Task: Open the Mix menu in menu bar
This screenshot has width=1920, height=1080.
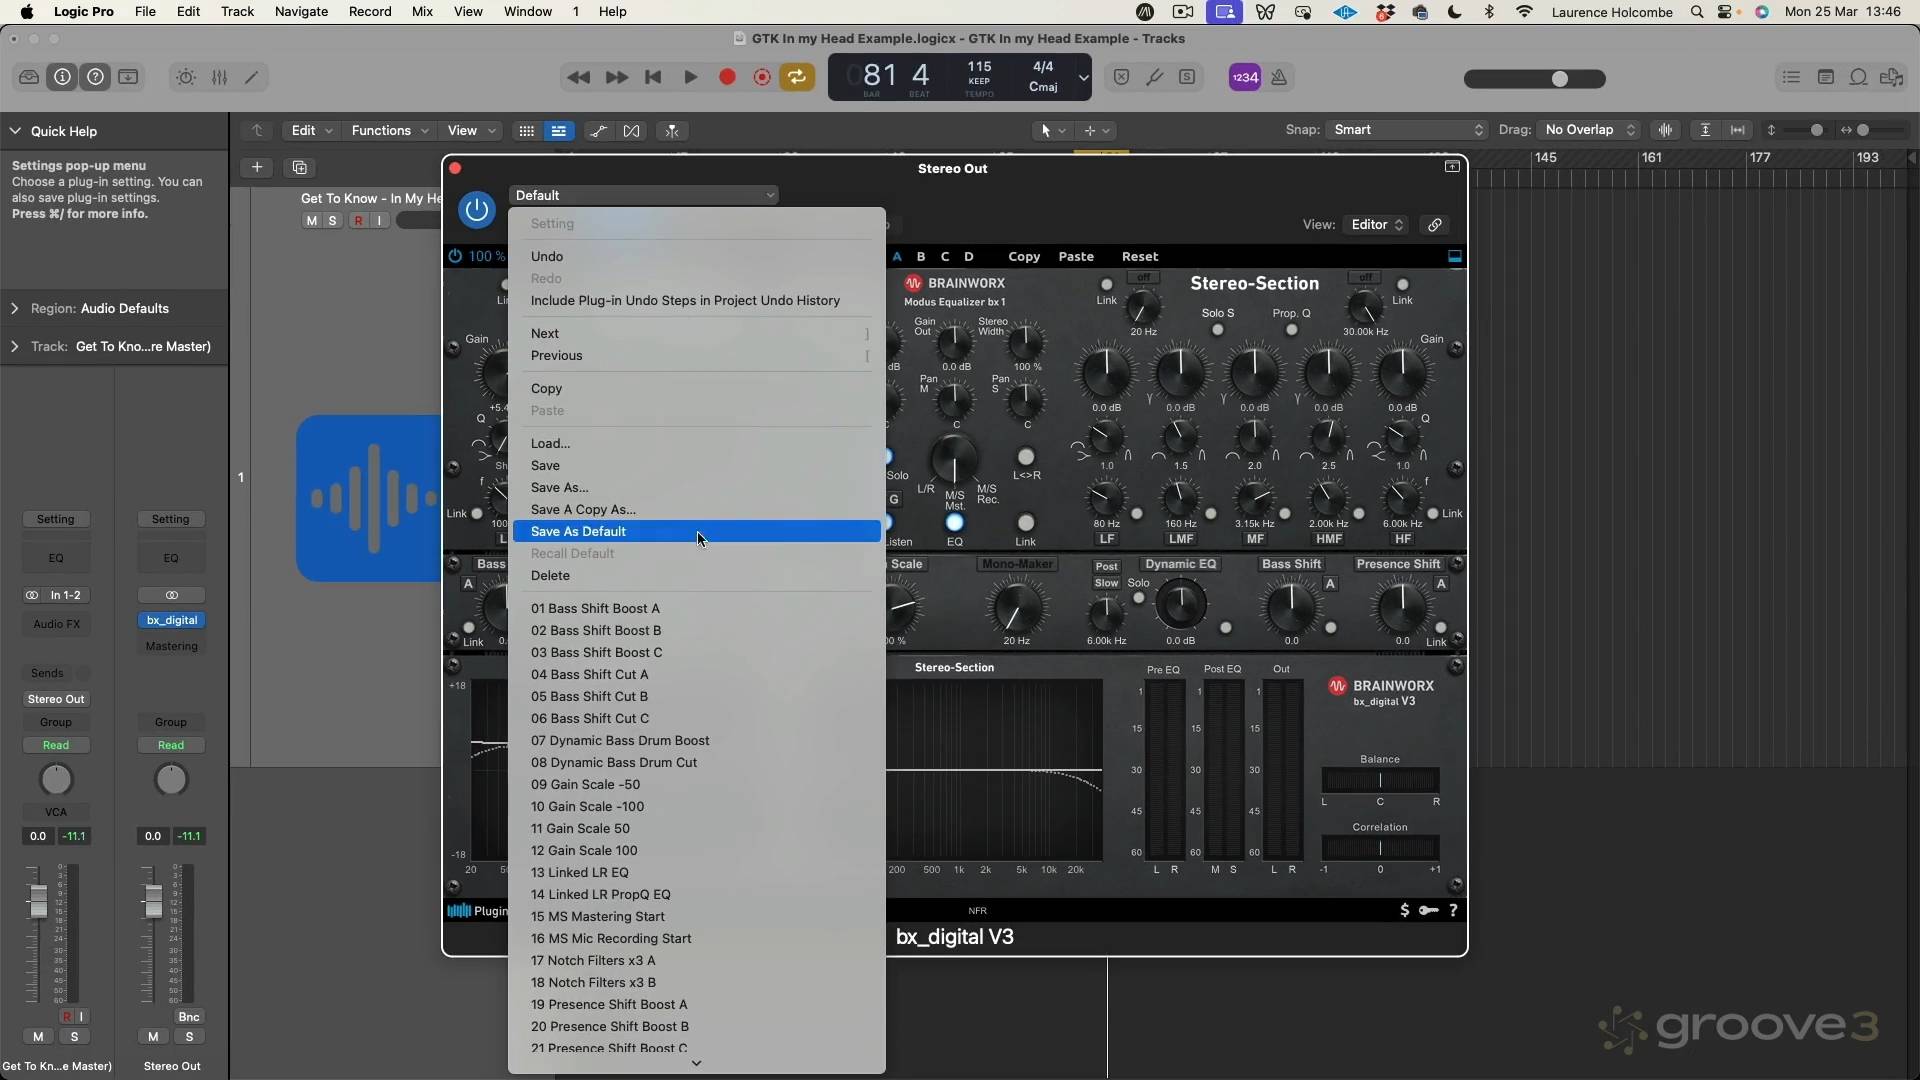Action: 422,12
